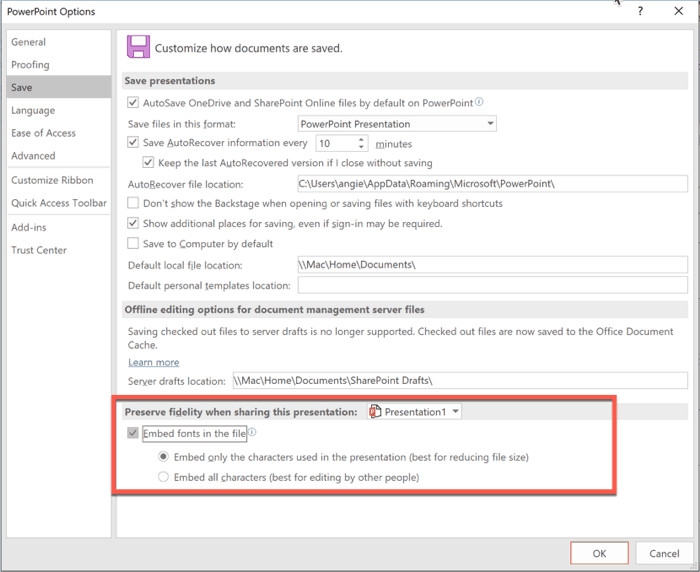Open the Trust Center category
This screenshot has height=572, width=700.
[x=58, y=250]
